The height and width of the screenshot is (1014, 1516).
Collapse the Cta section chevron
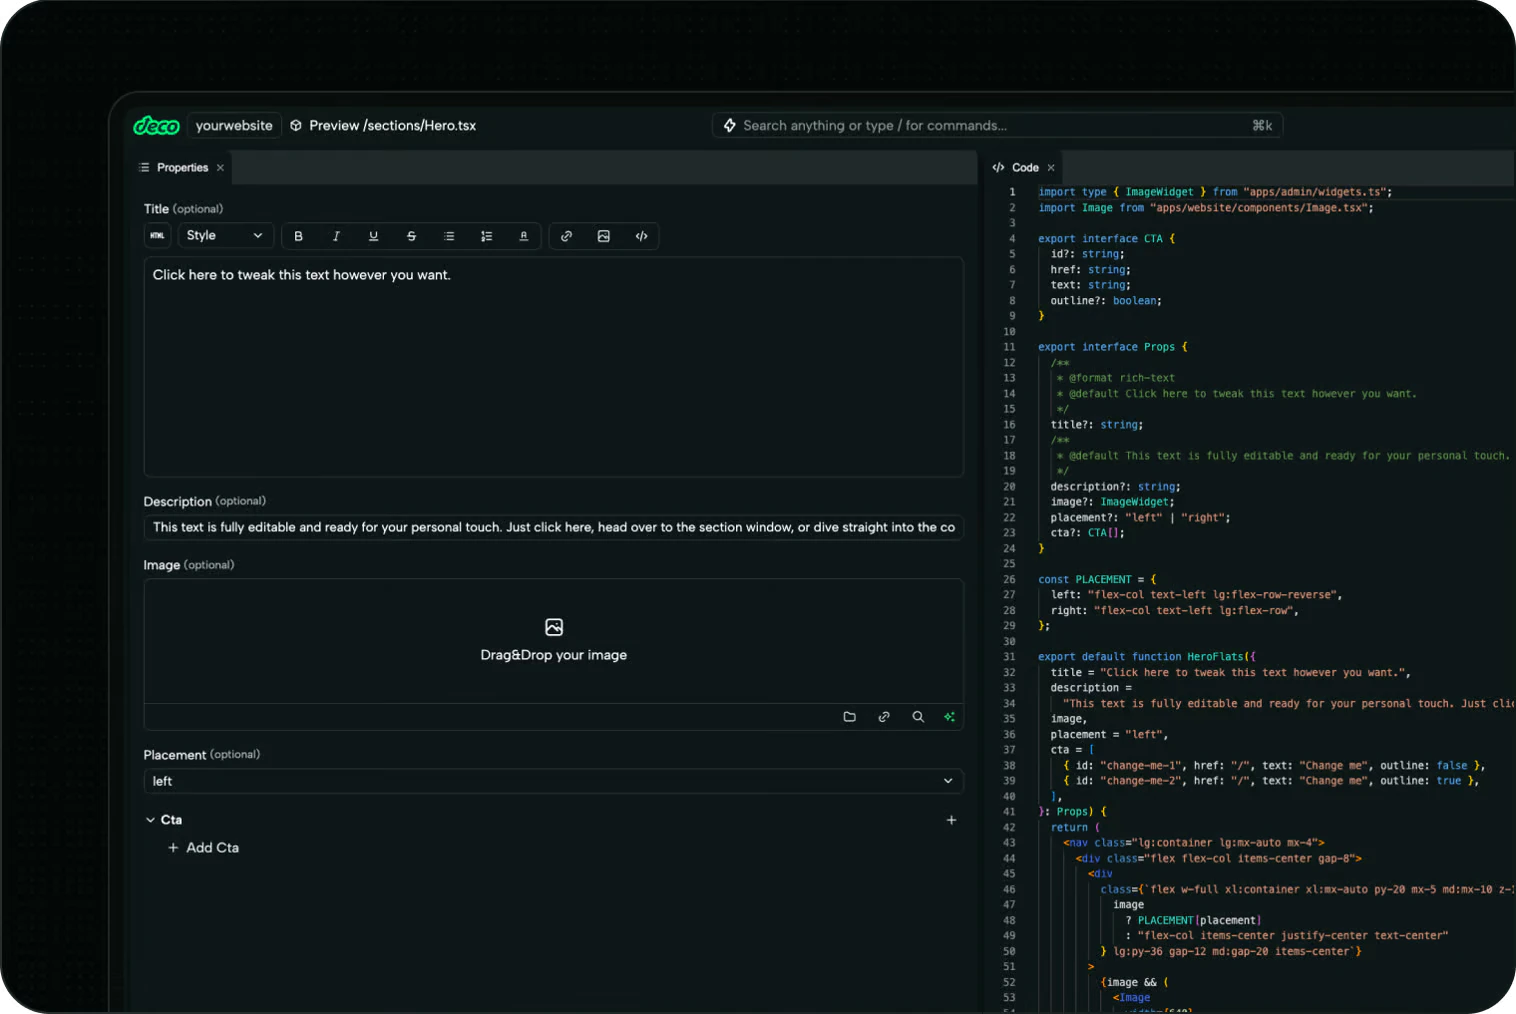pos(151,820)
